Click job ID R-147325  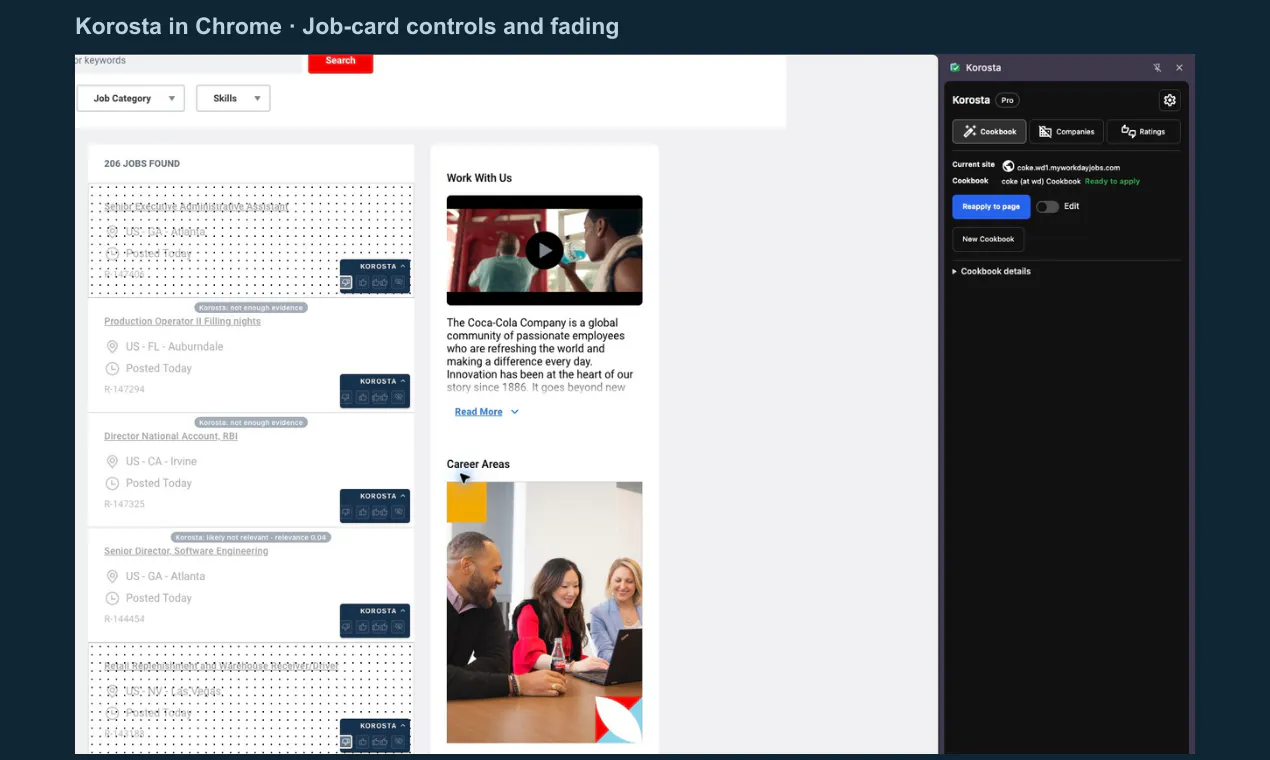click(125, 505)
